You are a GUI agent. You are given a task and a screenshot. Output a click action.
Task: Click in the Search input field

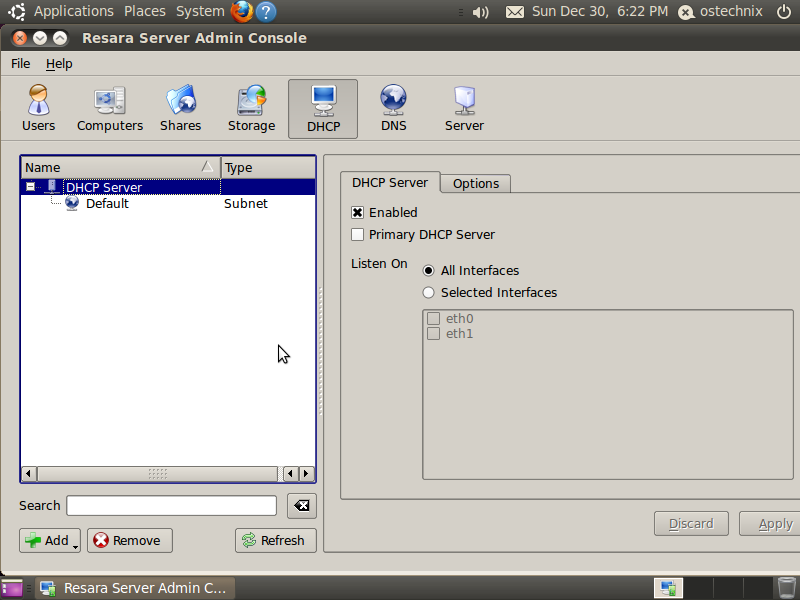[171, 506]
